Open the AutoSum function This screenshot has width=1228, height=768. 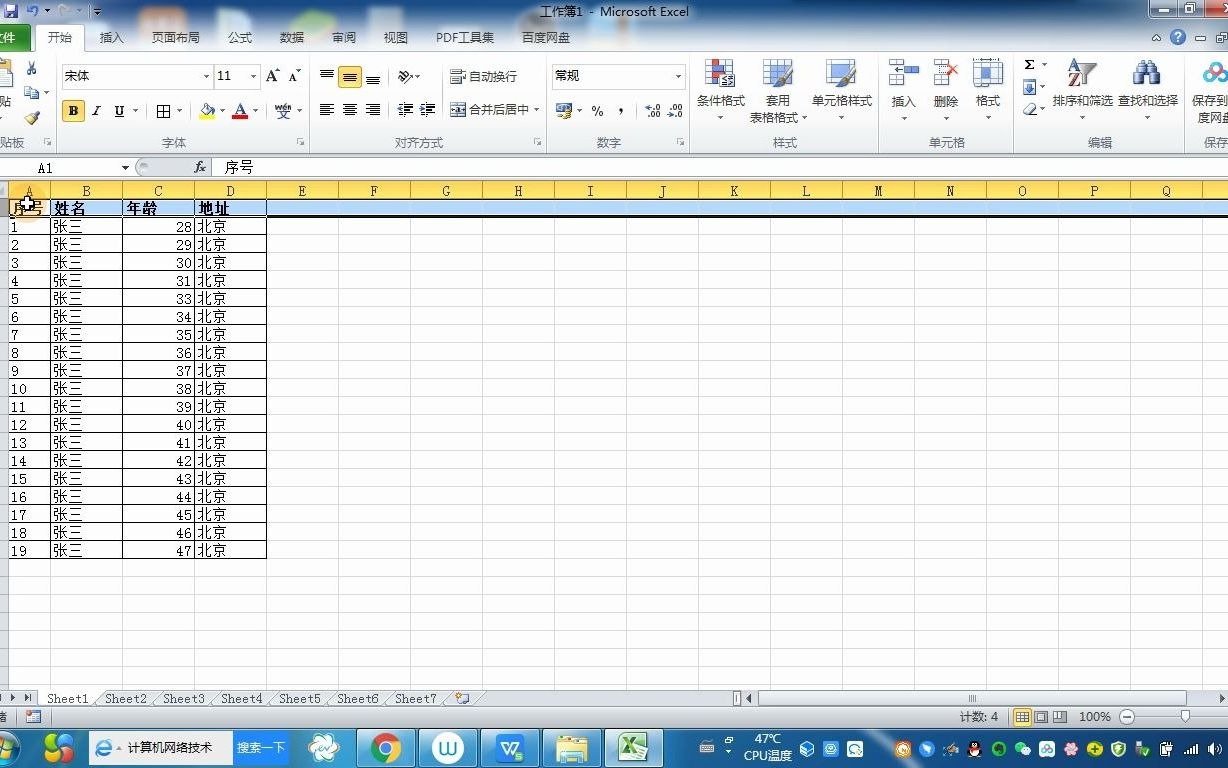[1031, 63]
